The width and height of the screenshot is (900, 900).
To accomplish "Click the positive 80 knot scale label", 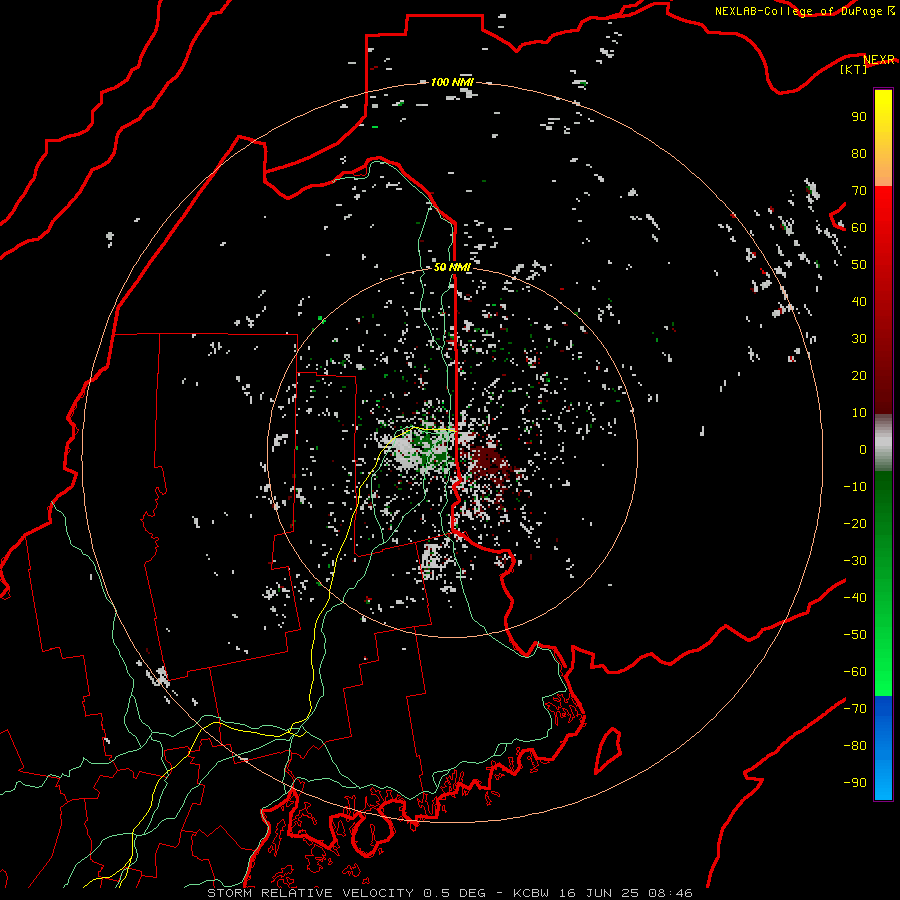I will 859,154.
